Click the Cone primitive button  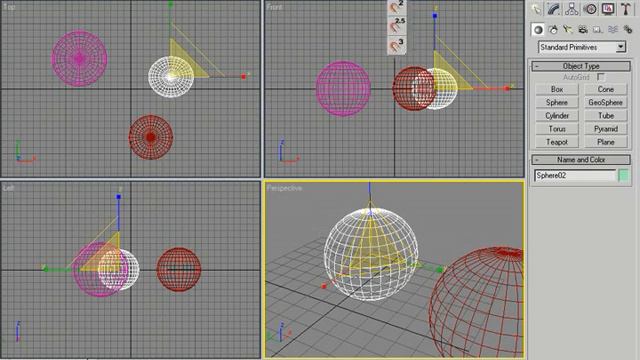point(606,89)
